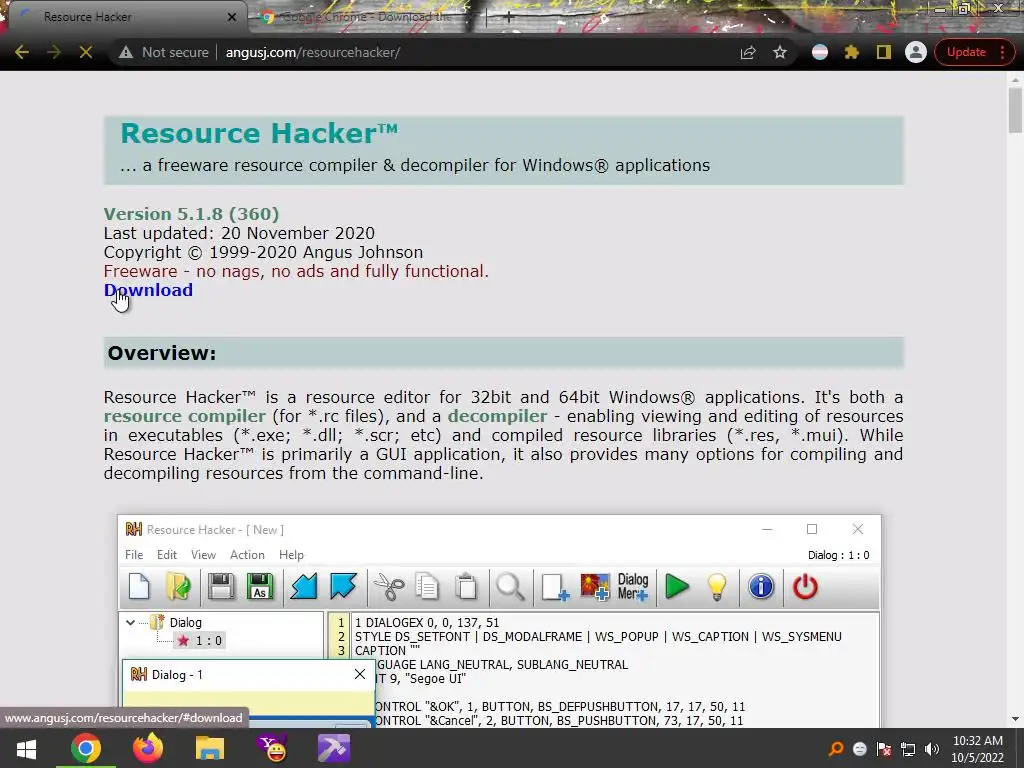This screenshot has width=1024, height=768.
Task: Click the magnifying glass Find icon
Action: [x=510, y=586]
